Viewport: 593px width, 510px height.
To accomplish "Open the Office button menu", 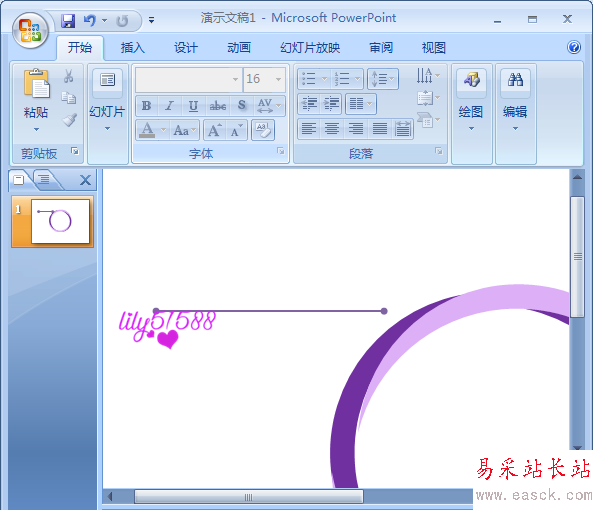I will click(x=30, y=30).
